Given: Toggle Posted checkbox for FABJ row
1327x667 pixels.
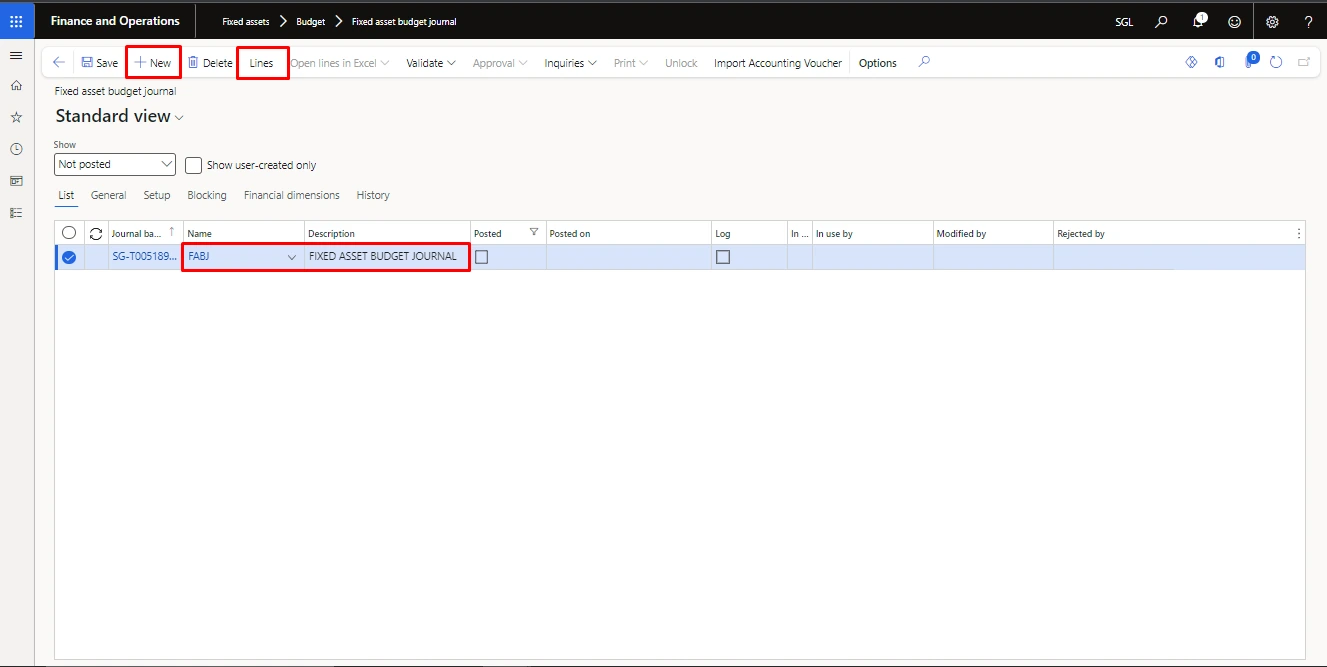Looking at the screenshot, I should [x=482, y=257].
